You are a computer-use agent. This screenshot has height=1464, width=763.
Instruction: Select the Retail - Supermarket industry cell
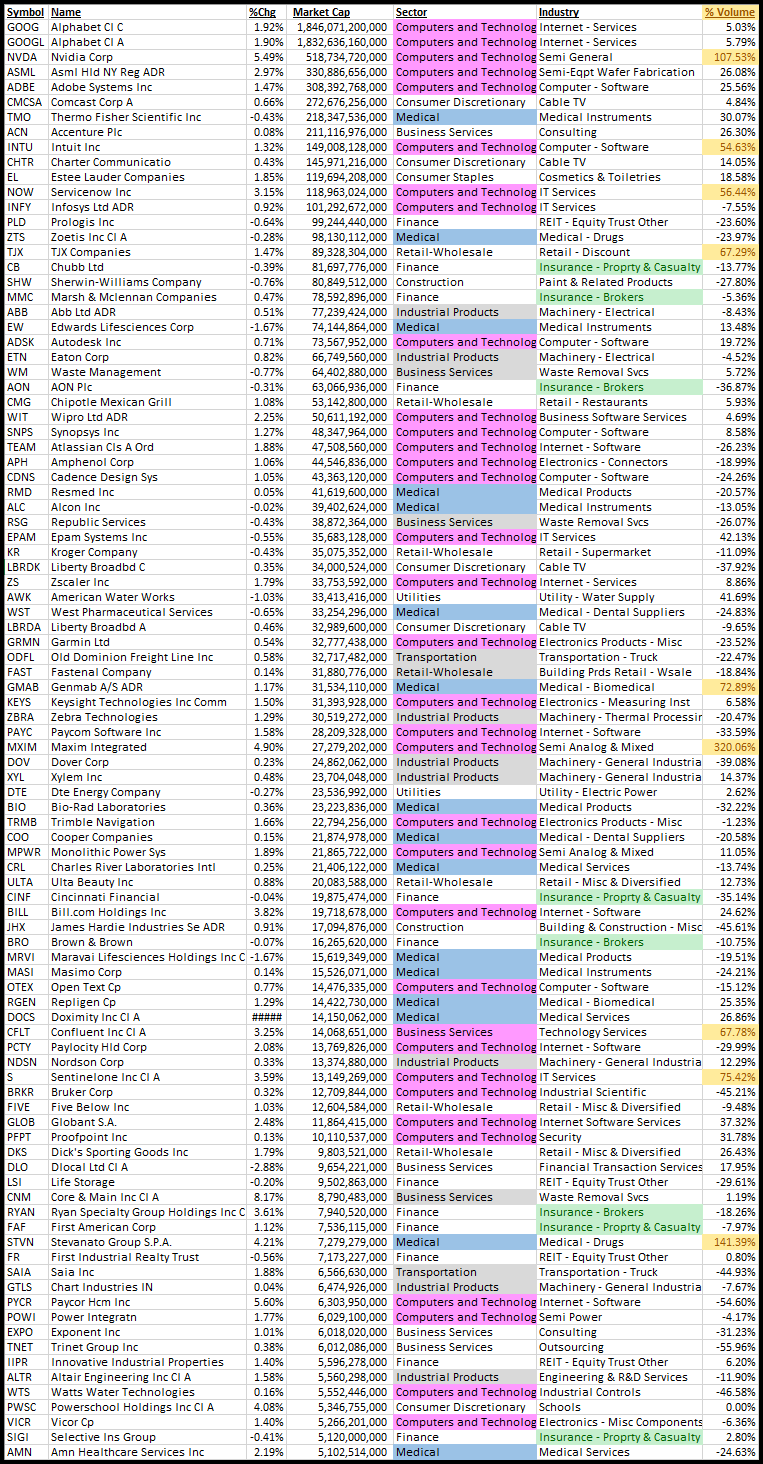(x=620, y=552)
